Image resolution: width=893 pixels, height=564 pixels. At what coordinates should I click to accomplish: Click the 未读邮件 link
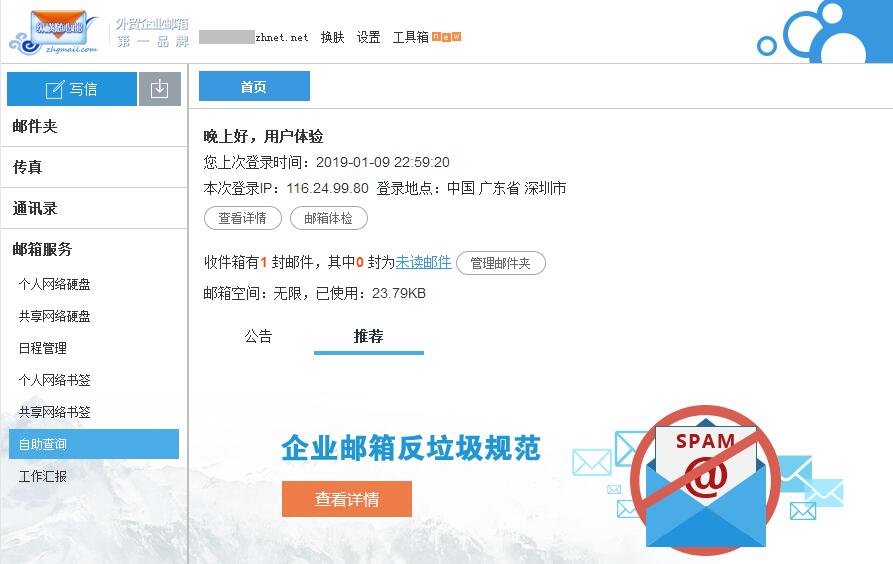click(x=423, y=262)
